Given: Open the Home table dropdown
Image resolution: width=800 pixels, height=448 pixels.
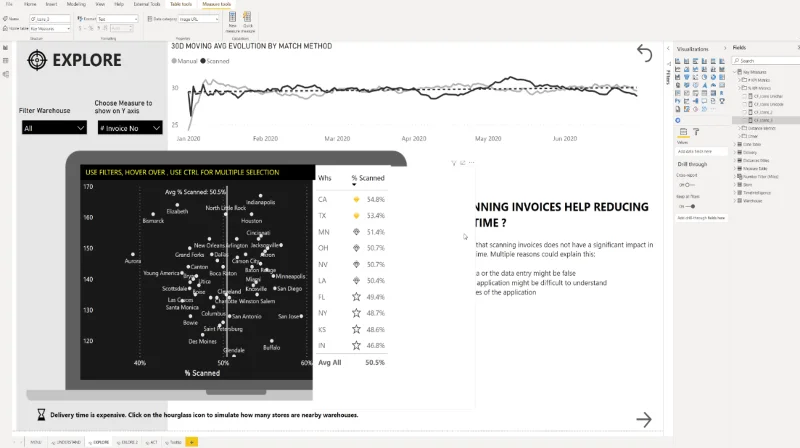Looking at the screenshot, I should (x=49, y=29).
